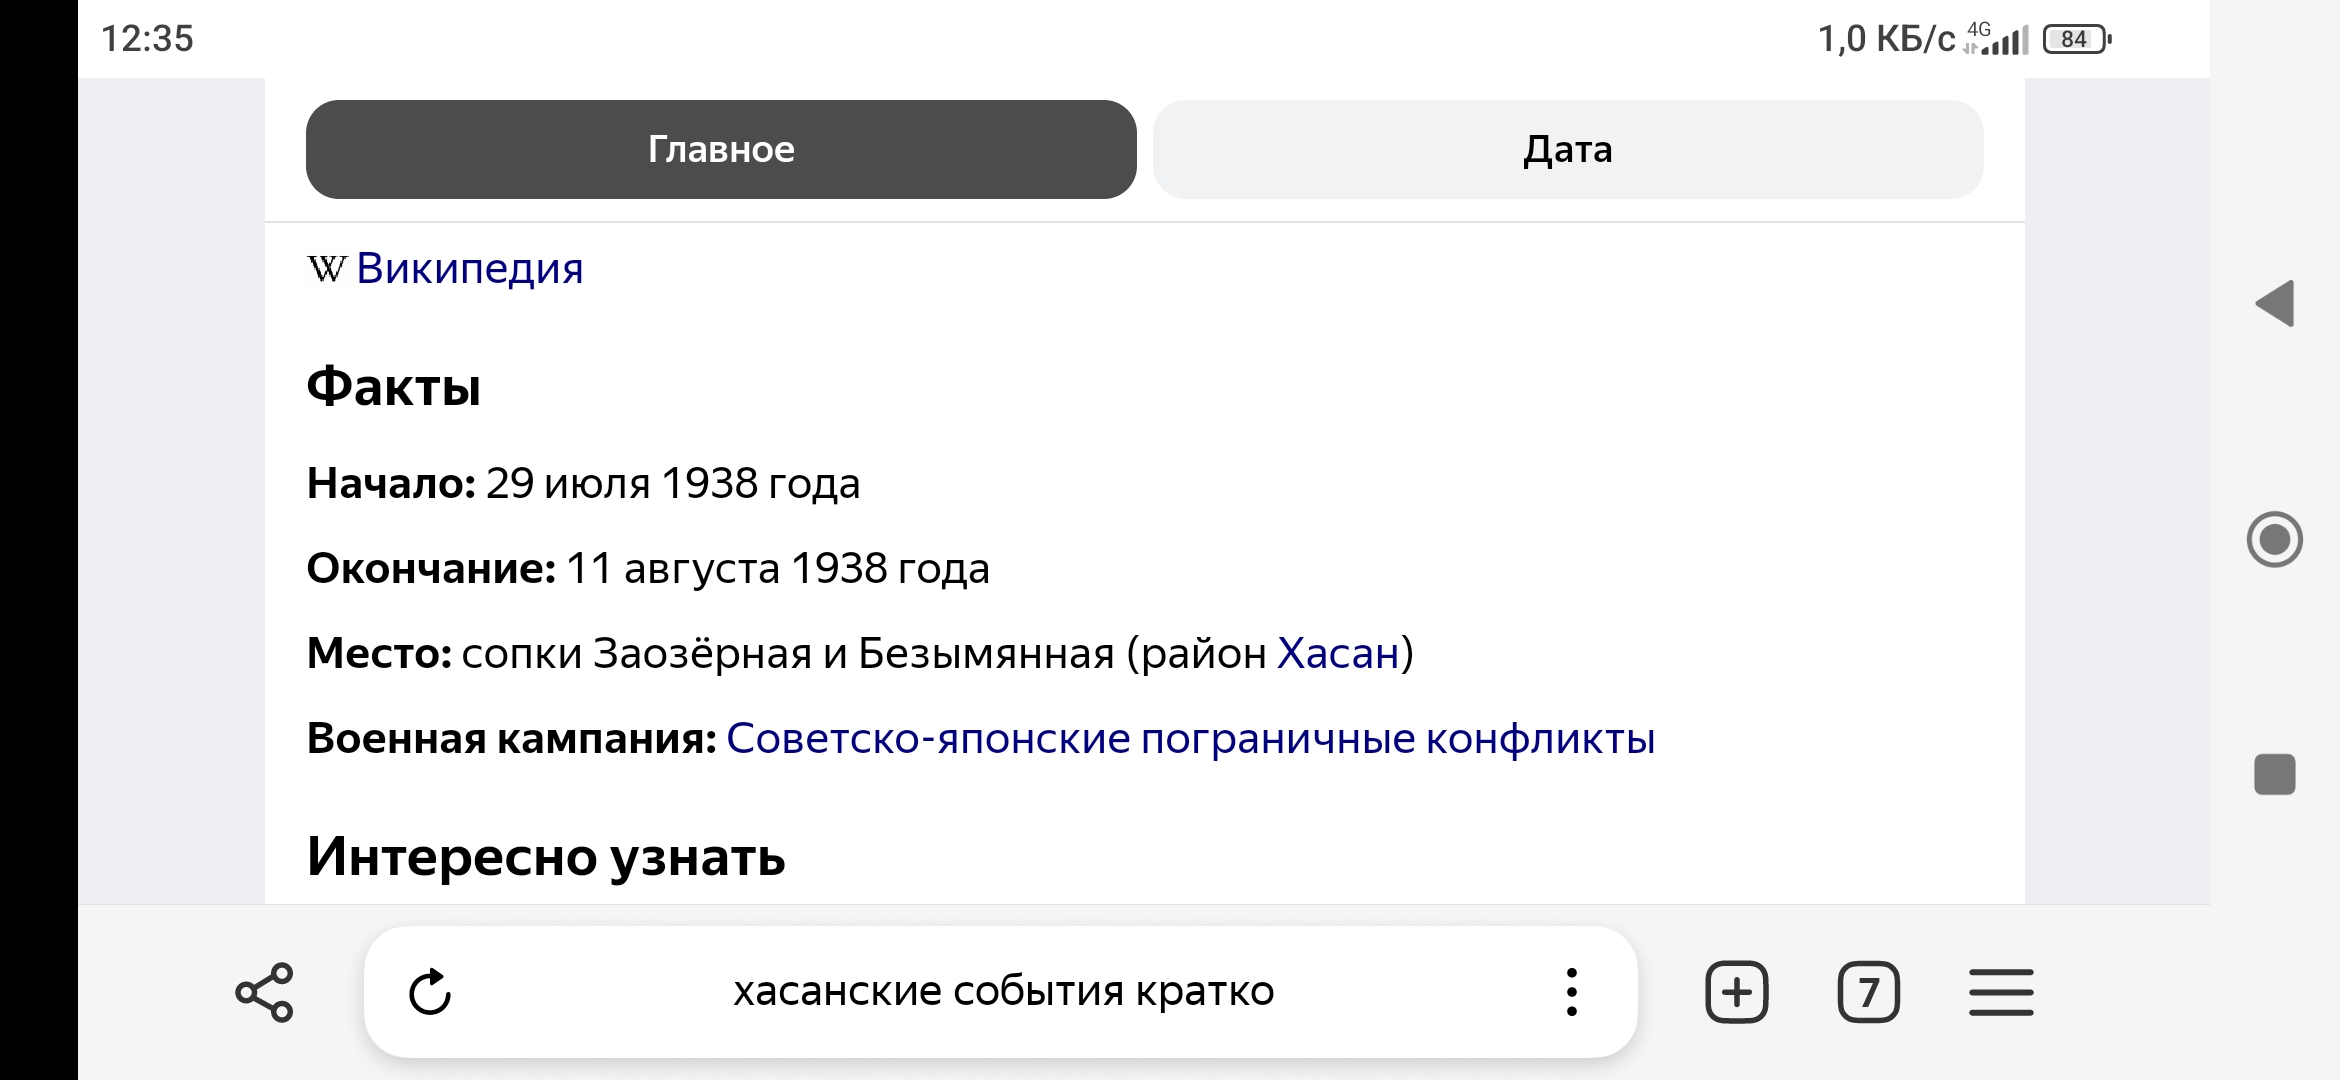Click the Факты section heading

pyautogui.click(x=393, y=387)
